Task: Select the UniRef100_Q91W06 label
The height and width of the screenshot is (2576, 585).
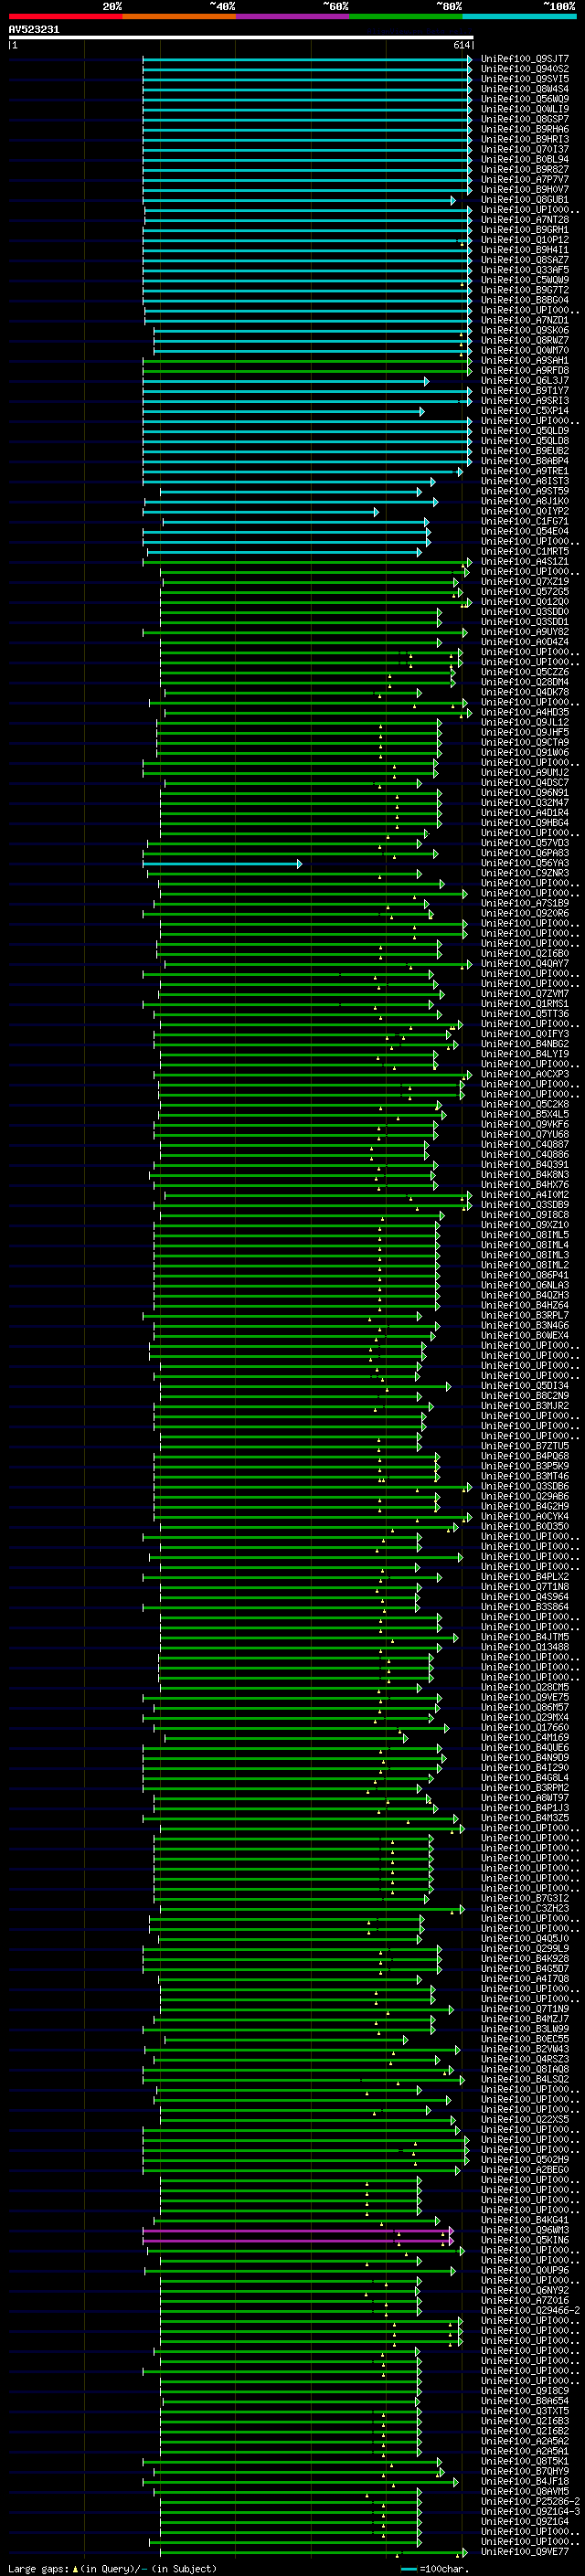Action: click(x=525, y=752)
